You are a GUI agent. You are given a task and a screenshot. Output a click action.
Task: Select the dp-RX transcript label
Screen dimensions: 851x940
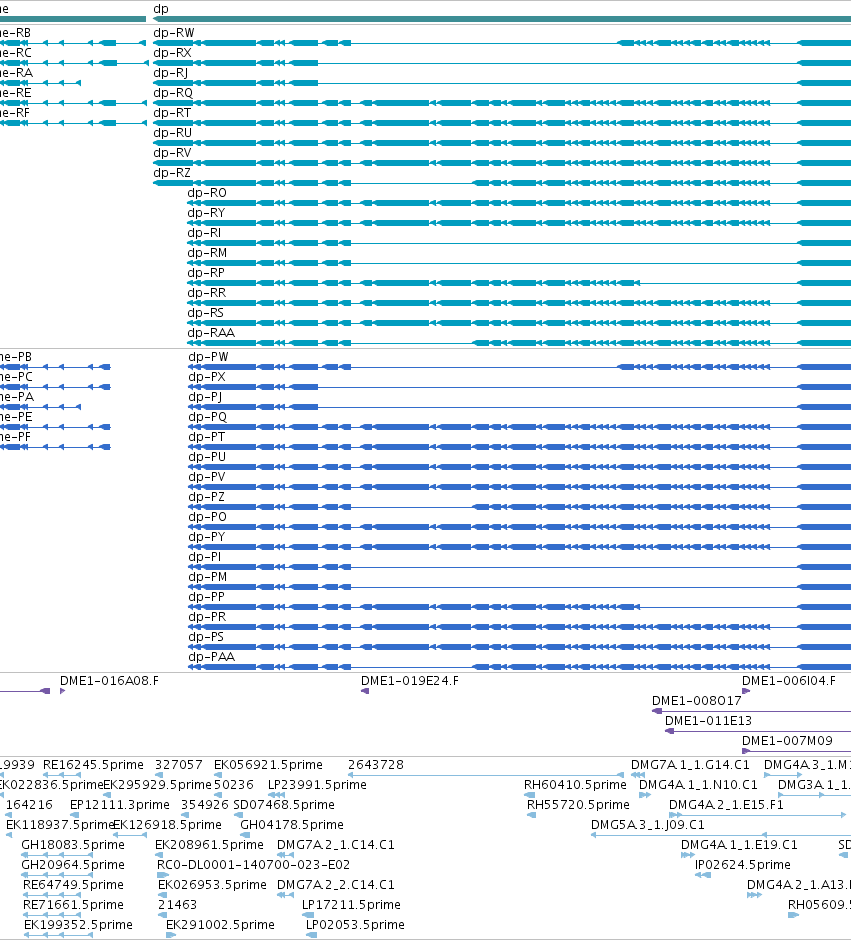tap(173, 53)
